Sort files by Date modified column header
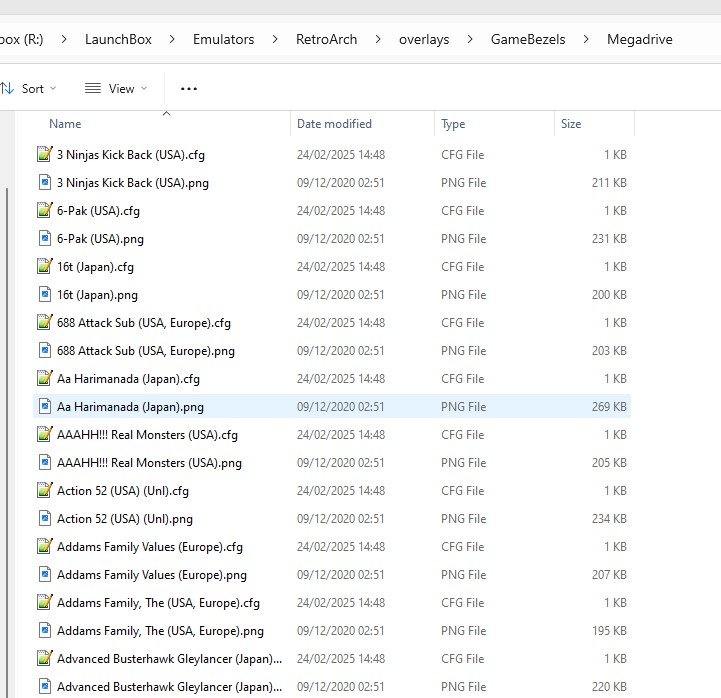 click(x=334, y=124)
